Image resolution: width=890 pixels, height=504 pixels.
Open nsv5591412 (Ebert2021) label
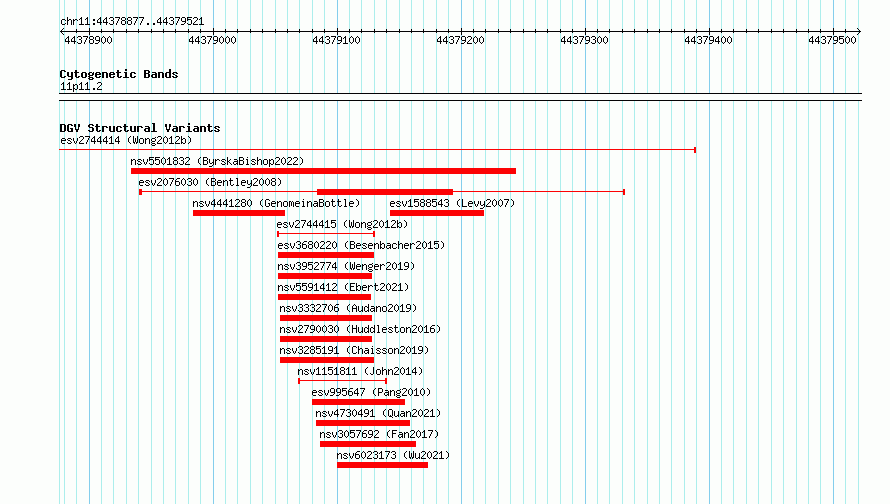[343, 287]
